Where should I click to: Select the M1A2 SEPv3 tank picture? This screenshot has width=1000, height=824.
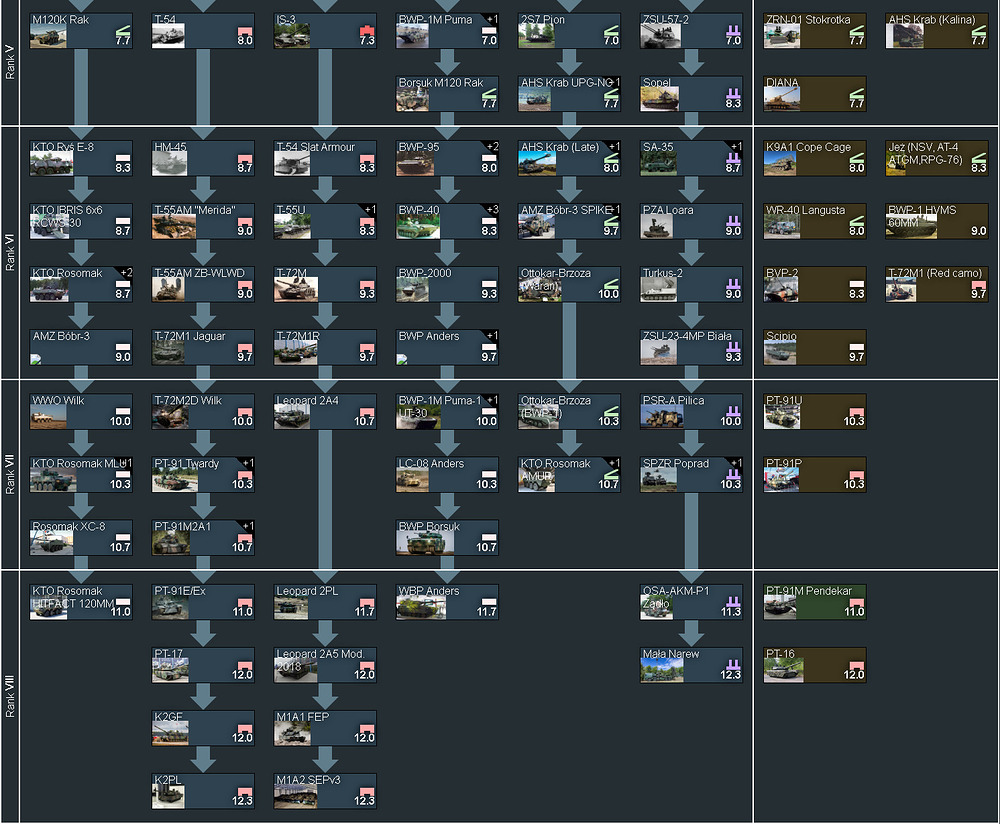pyautogui.click(x=293, y=797)
